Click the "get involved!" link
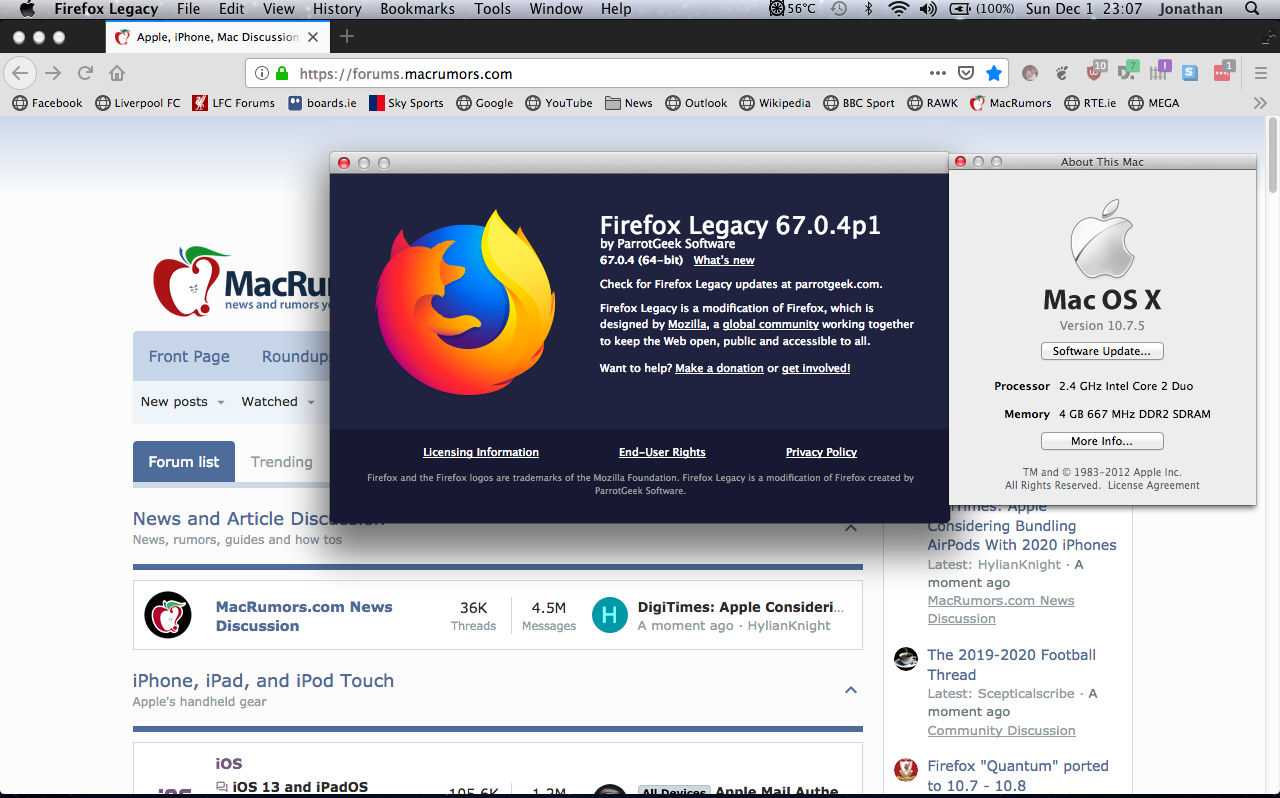1280x798 pixels. [816, 368]
